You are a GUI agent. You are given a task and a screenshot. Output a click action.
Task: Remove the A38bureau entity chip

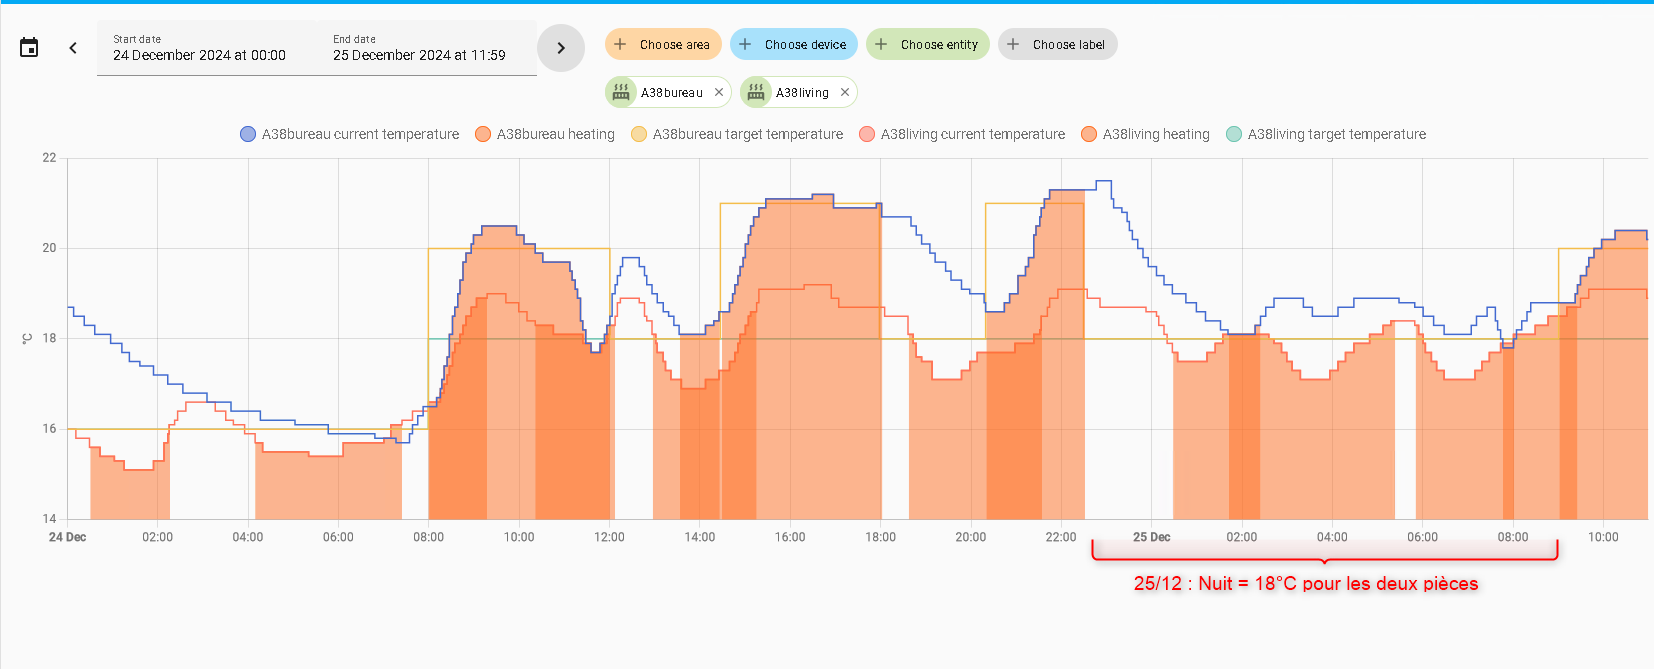coord(719,92)
